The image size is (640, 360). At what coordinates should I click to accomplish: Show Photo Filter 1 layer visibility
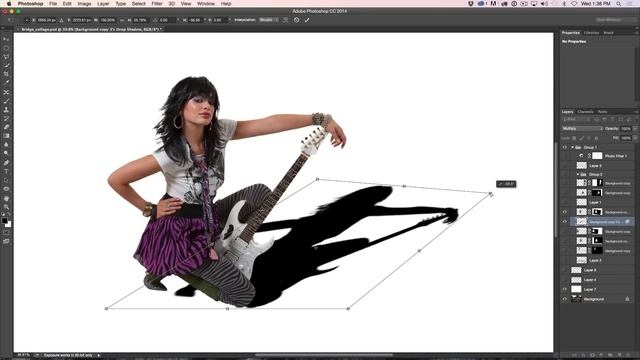click(x=565, y=156)
